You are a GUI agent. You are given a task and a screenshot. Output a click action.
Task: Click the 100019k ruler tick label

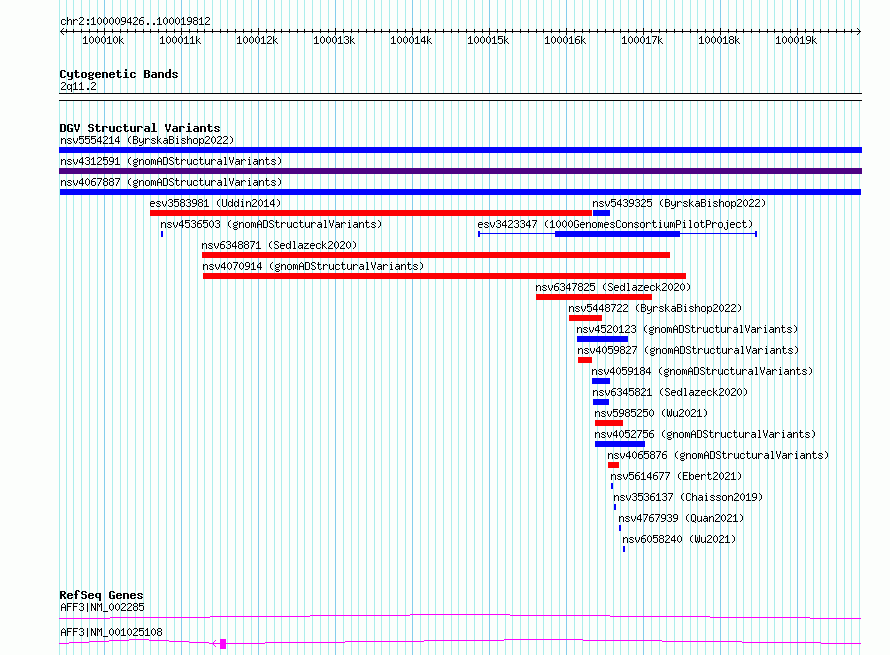click(796, 40)
